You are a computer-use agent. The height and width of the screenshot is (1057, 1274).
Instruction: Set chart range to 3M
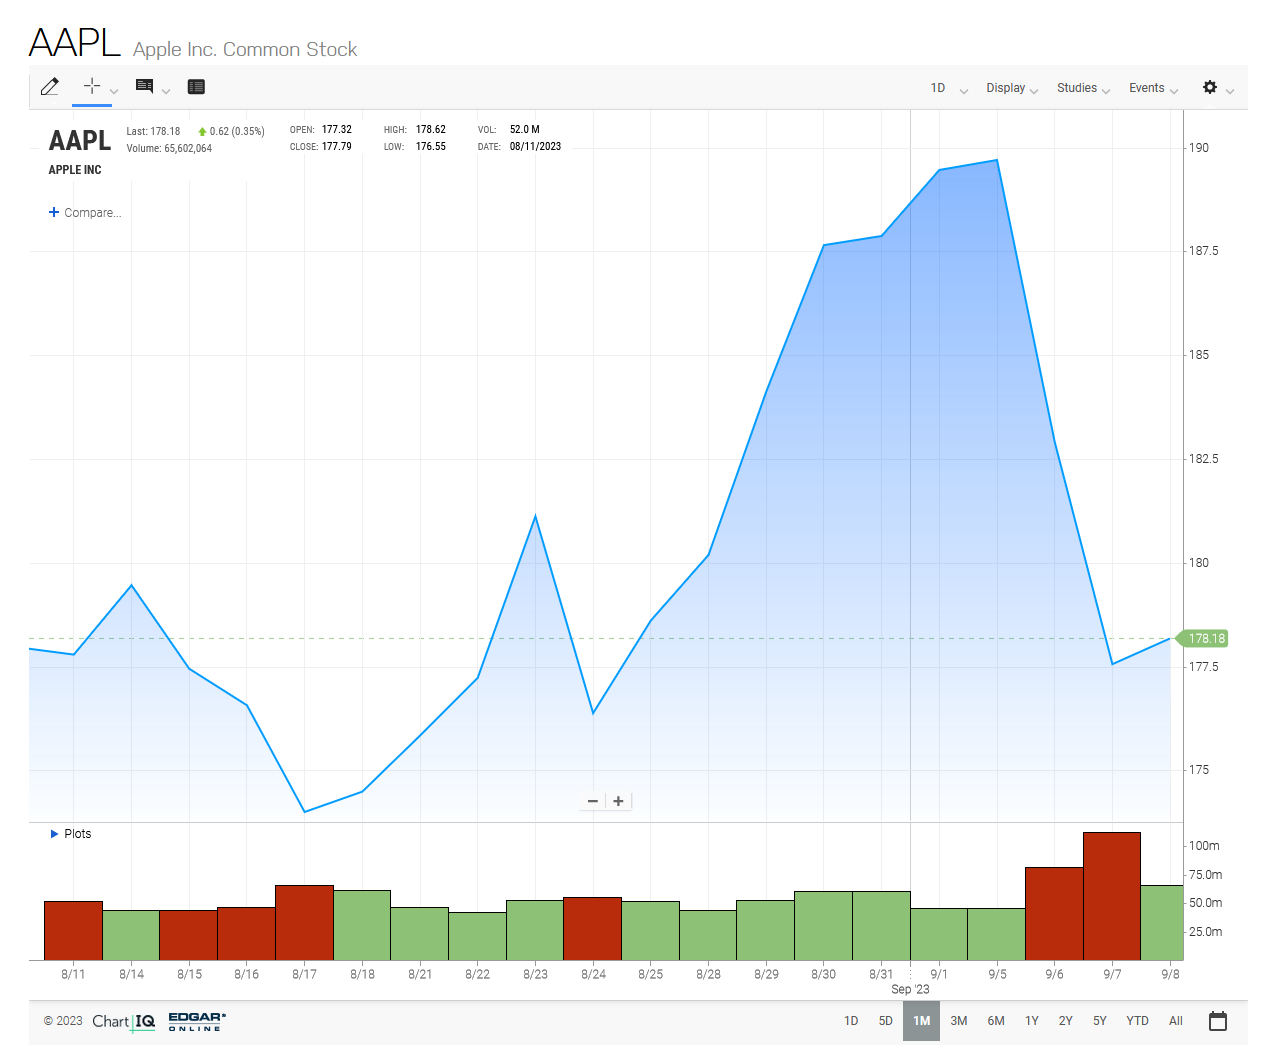click(x=958, y=1021)
